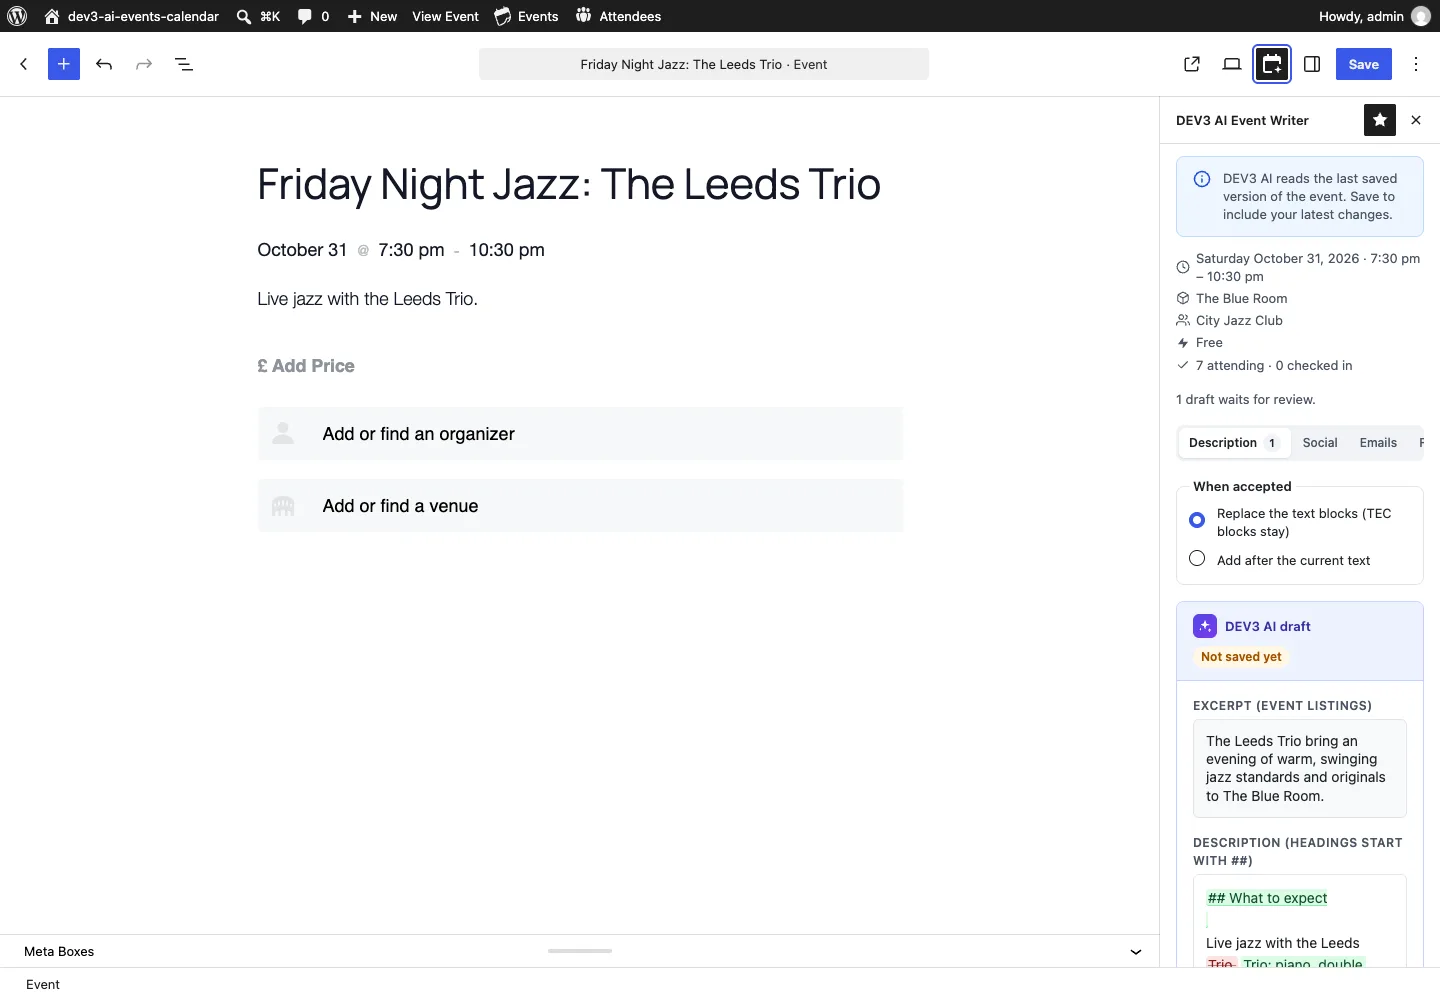Save the event
Viewport: 1440px width, 1000px height.
click(x=1364, y=64)
